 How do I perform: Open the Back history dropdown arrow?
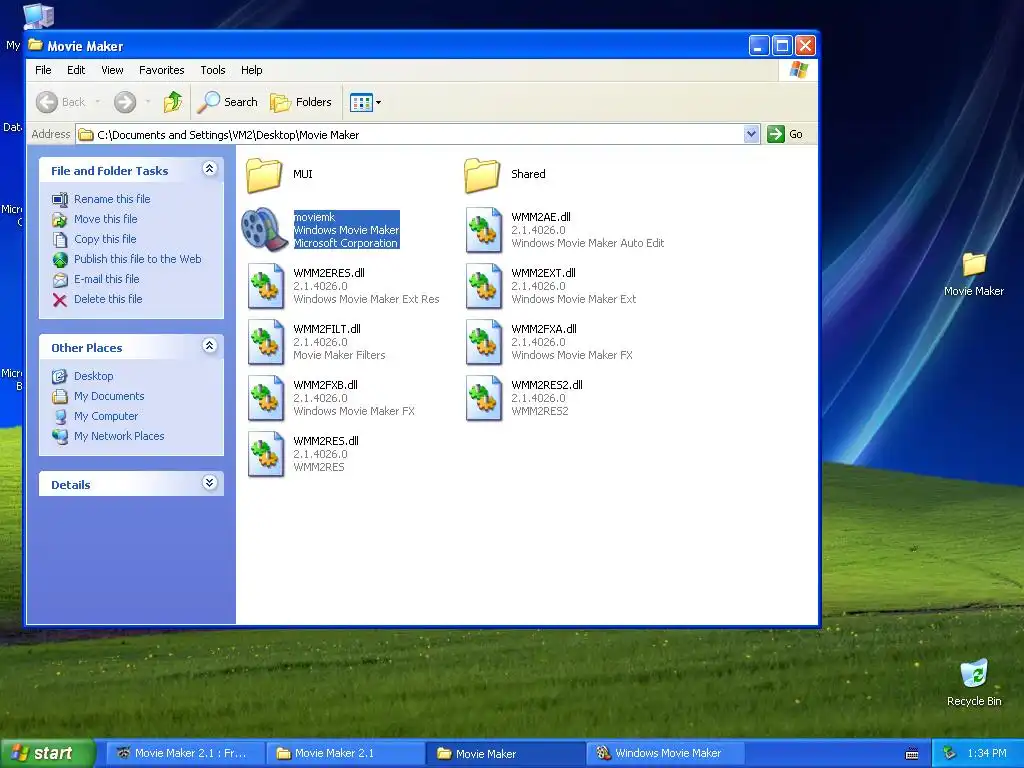click(98, 102)
